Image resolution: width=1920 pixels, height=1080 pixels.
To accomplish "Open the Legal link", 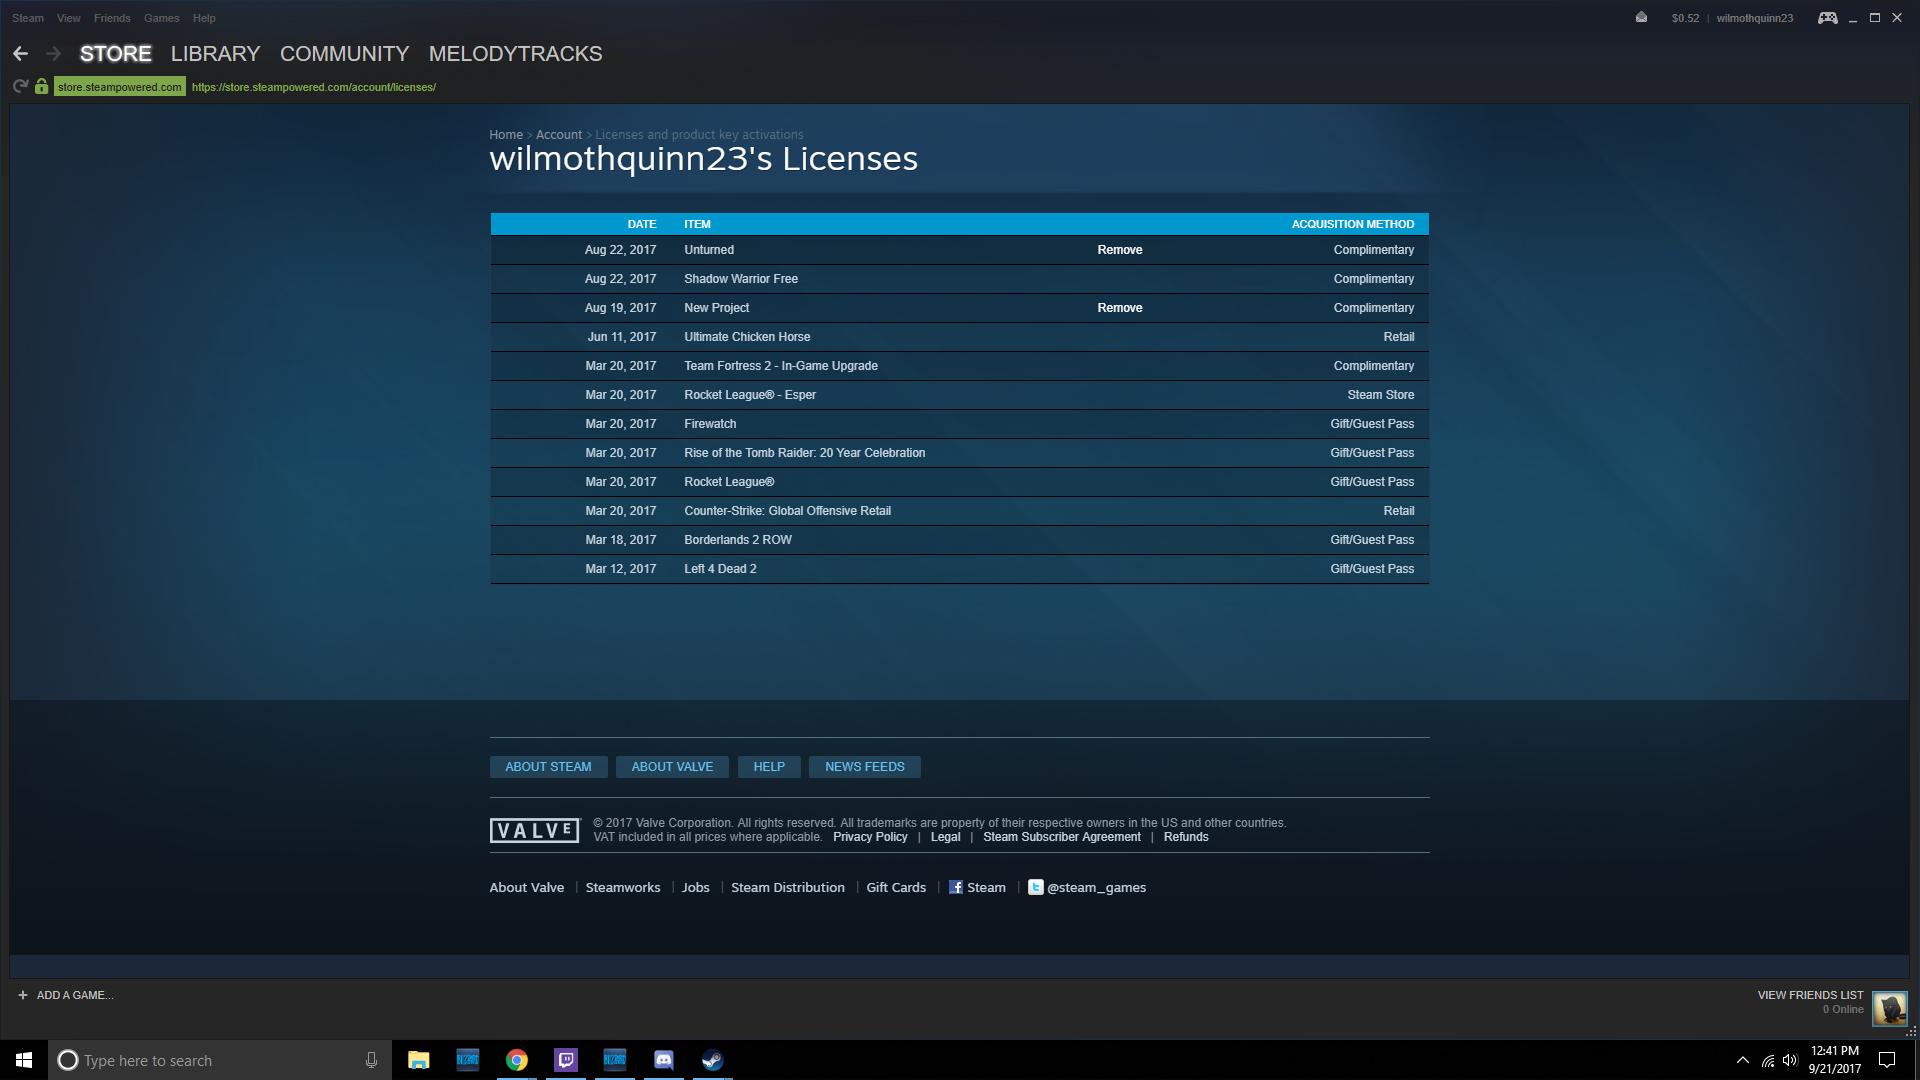I will (945, 837).
